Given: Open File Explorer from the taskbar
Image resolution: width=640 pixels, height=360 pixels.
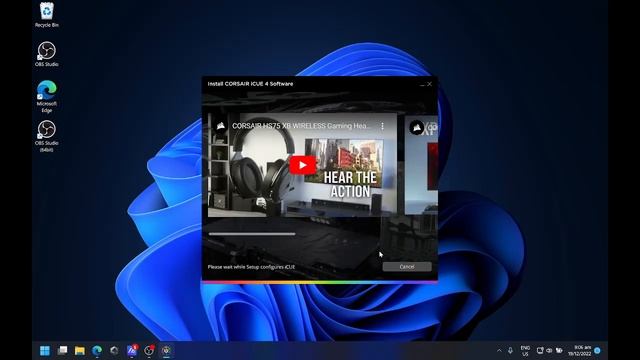Looking at the screenshot, I should [80, 351].
